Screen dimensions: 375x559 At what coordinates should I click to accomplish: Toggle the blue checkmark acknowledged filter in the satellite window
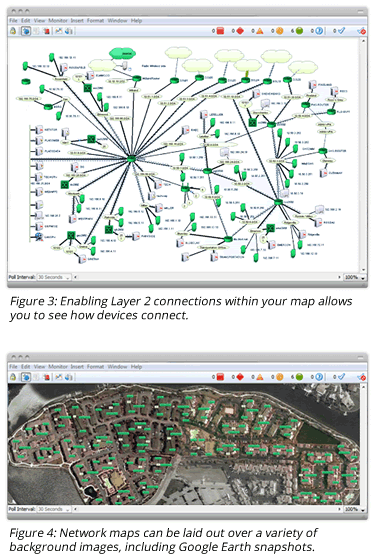point(341,377)
